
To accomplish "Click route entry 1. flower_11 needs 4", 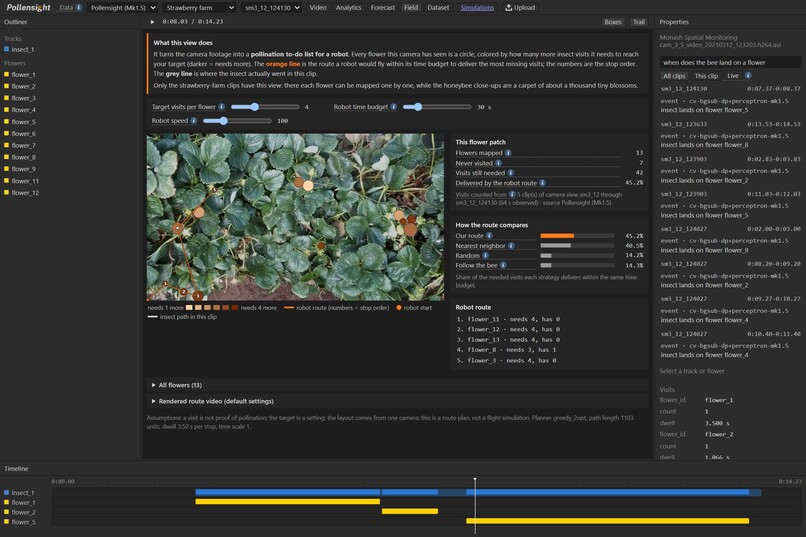I will pos(508,319).
